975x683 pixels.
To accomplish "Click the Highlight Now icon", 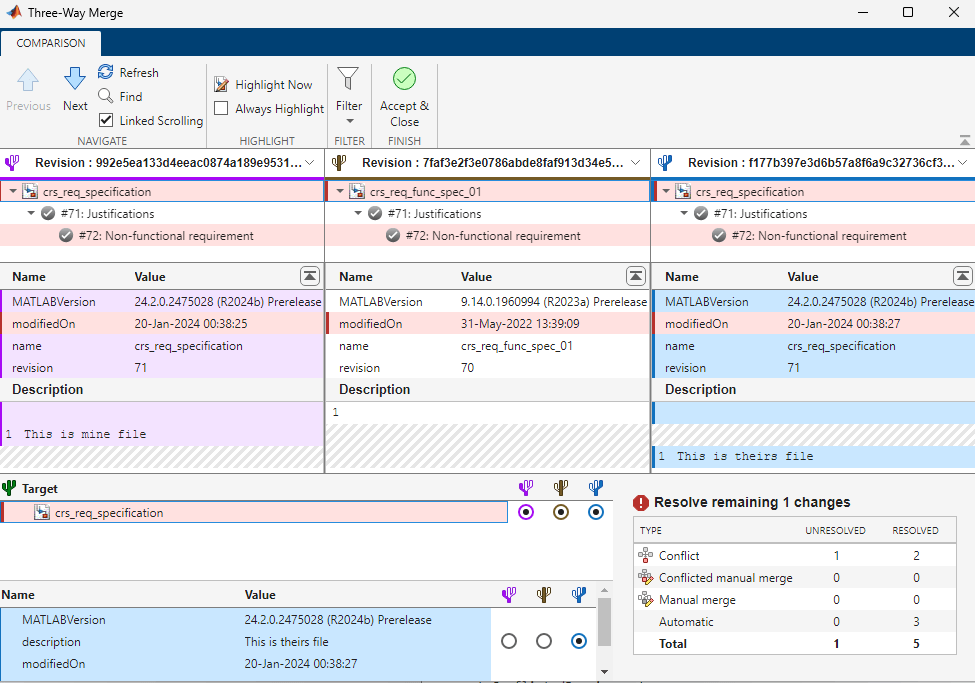I will tap(222, 85).
